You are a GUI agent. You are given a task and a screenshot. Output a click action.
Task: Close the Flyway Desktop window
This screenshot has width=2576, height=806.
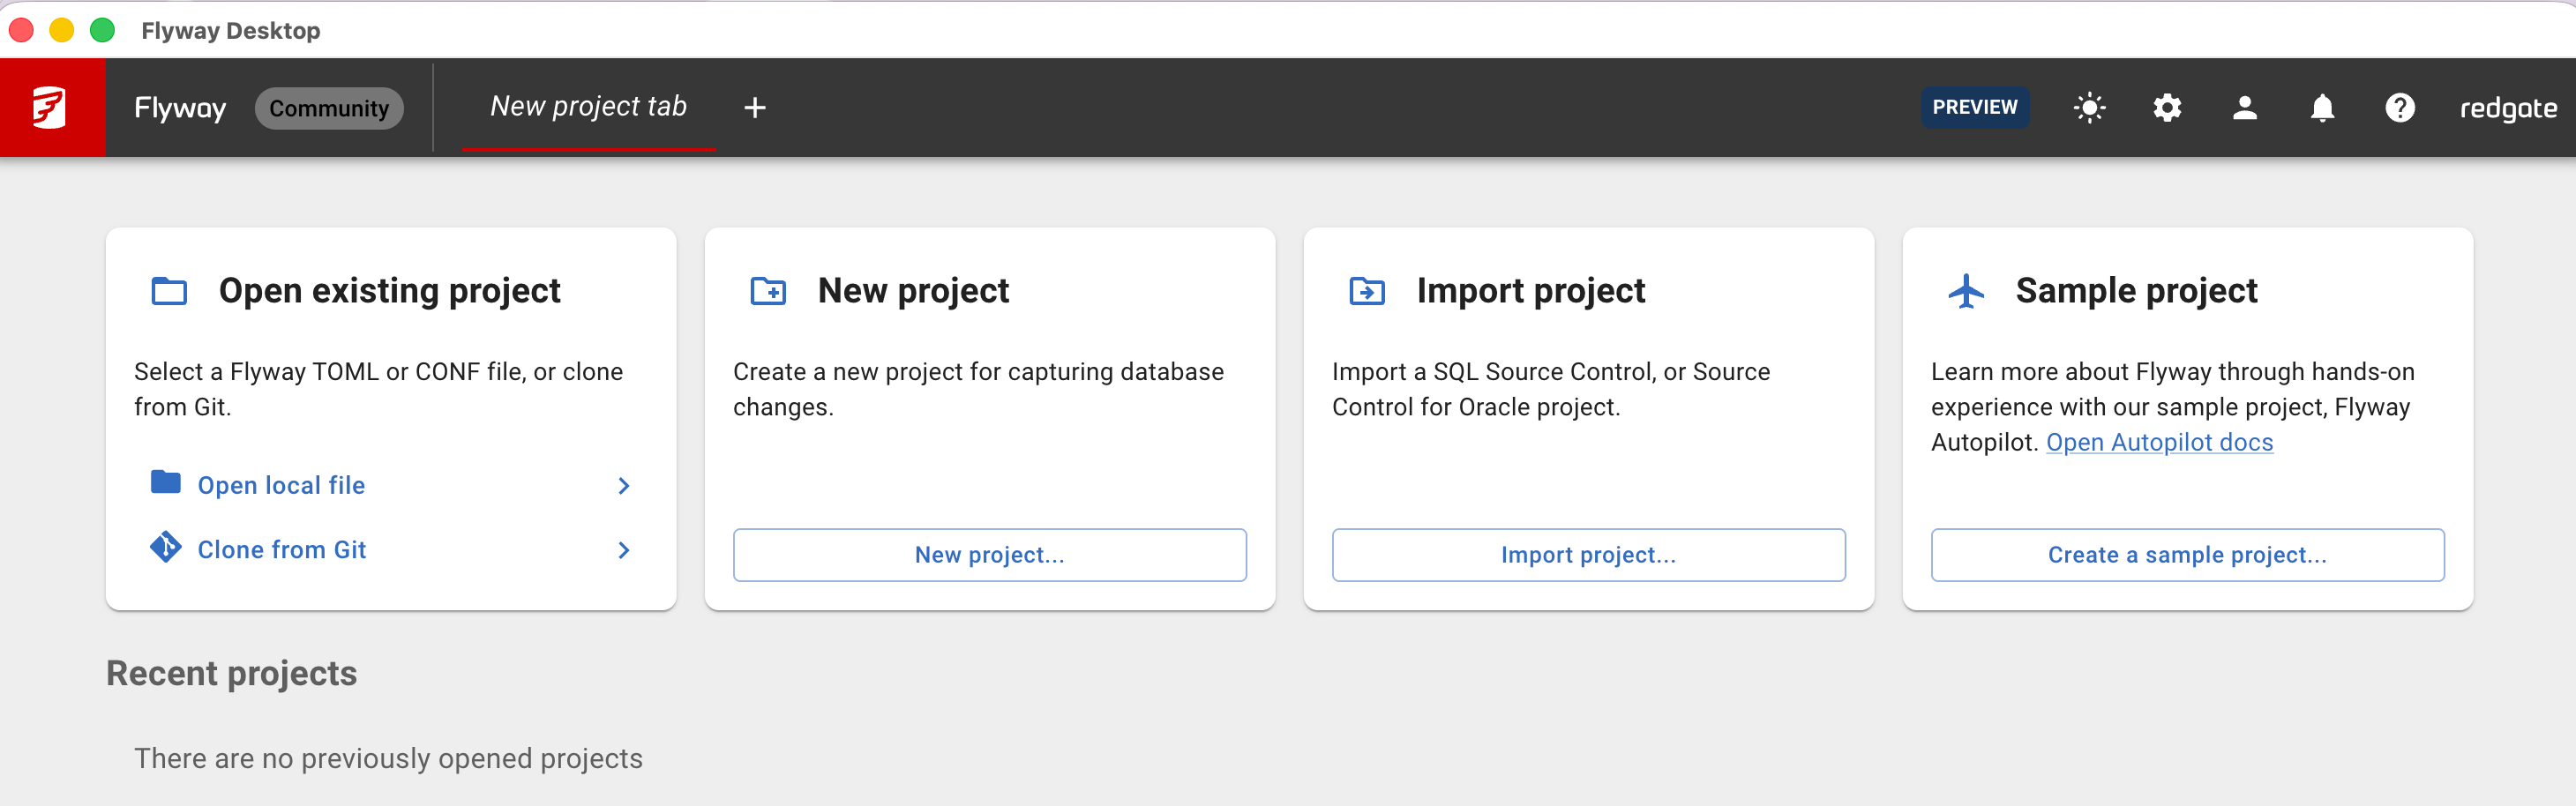pyautogui.click(x=21, y=30)
